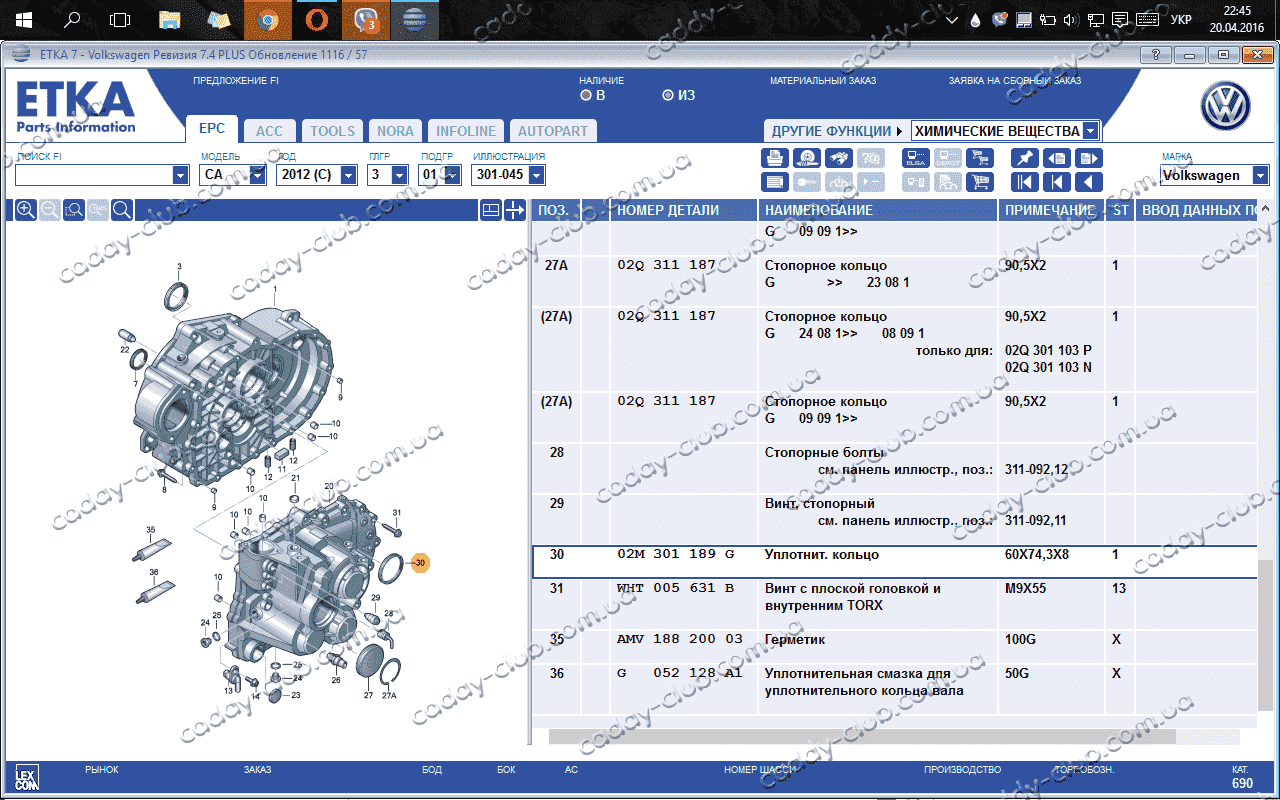This screenshot has width=1280, height=800.
Task: Click the Винт, стопорный row 29
Action: 895,519
